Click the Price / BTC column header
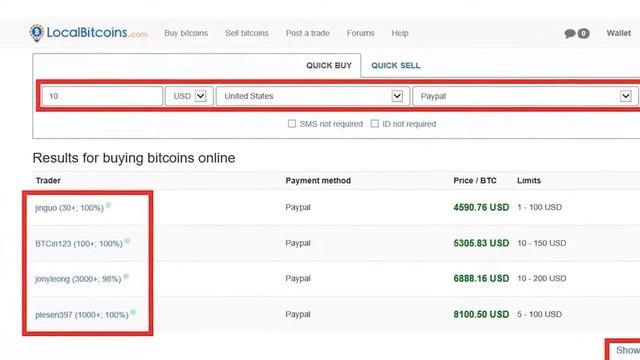Image resolution: width=640 pixels, height=360 pixels. pyautogui.click(x=475, y=180)
